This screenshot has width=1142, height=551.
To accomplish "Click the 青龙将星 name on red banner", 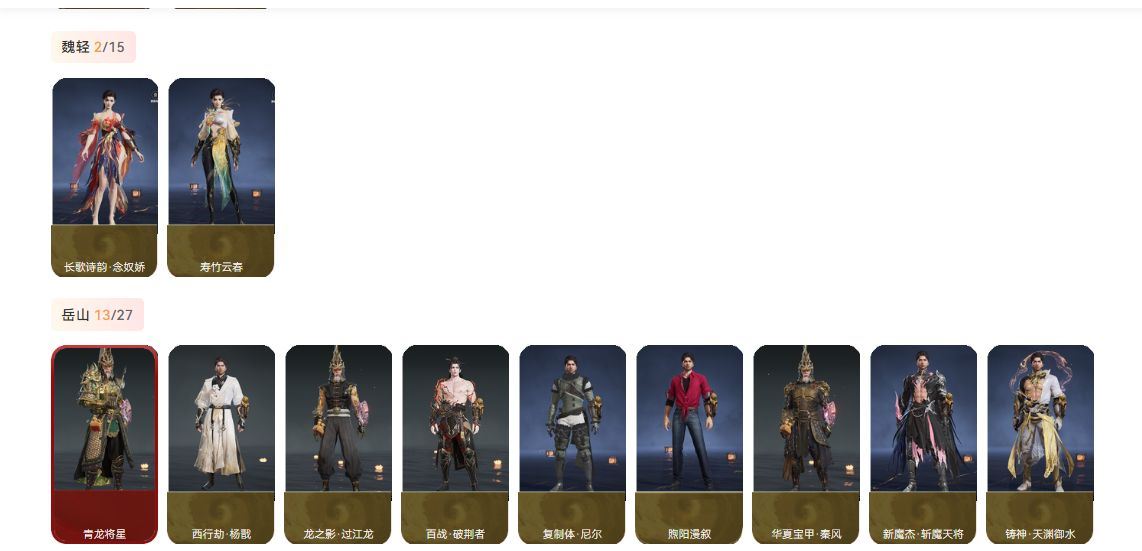I will click(x=105, y=534).
